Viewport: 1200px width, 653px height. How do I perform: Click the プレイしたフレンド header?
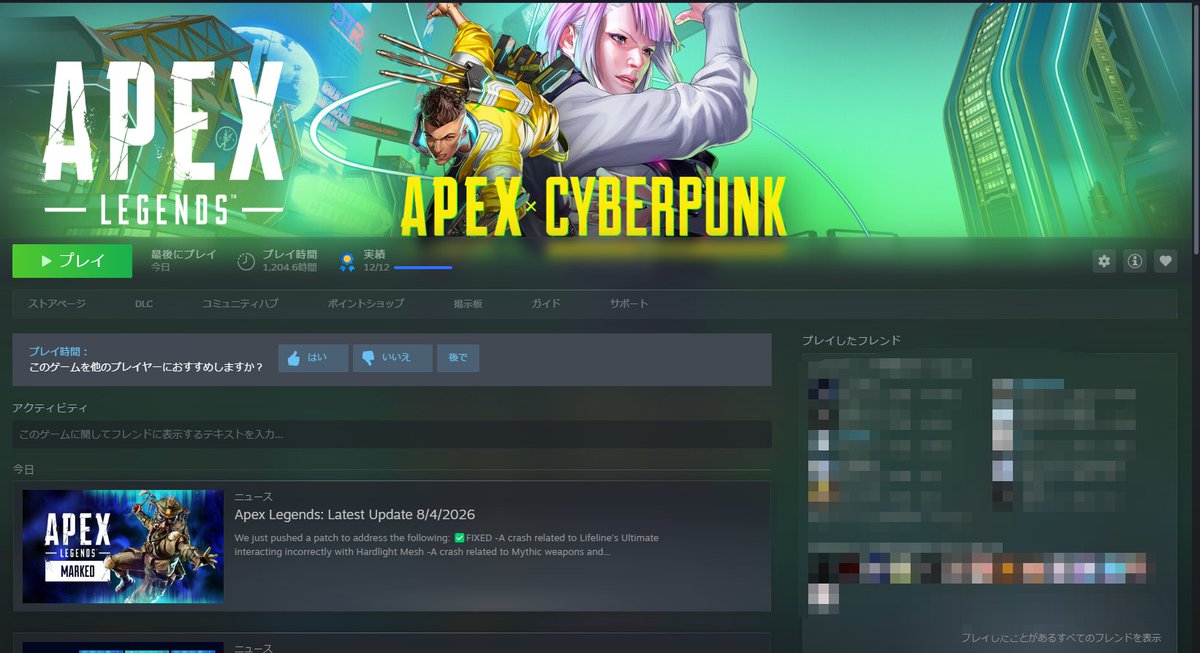851,340
